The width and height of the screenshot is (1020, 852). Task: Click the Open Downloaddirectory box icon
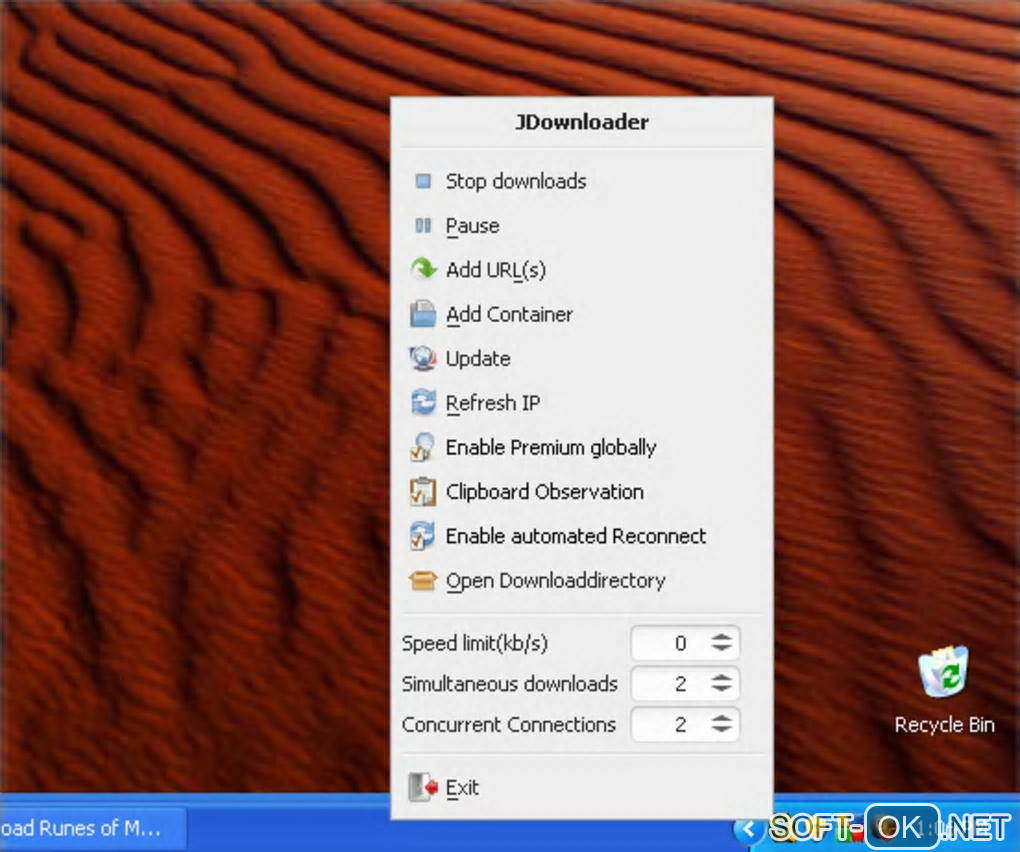(x=423, y=580)
